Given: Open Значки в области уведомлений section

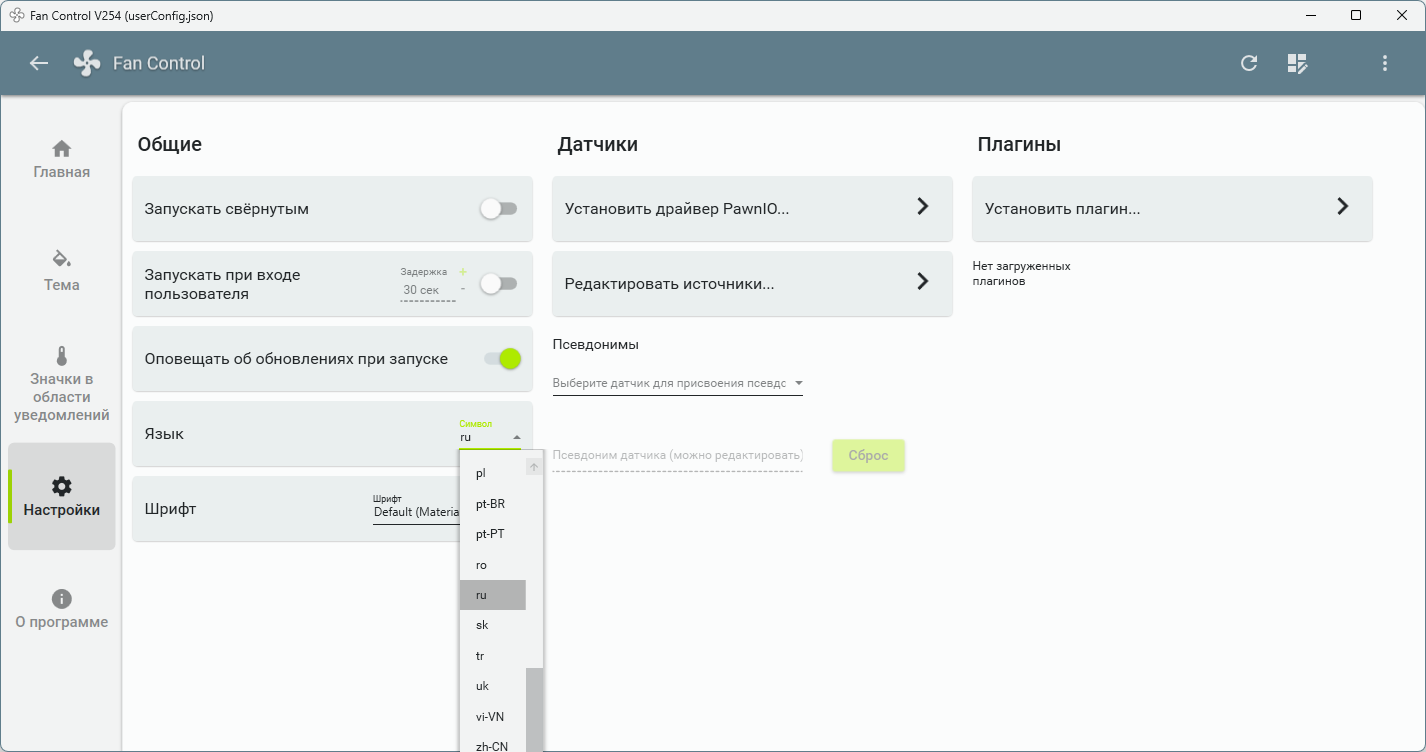Looking at the screenshot, I should pyautogui.click(x=62, y=385).
